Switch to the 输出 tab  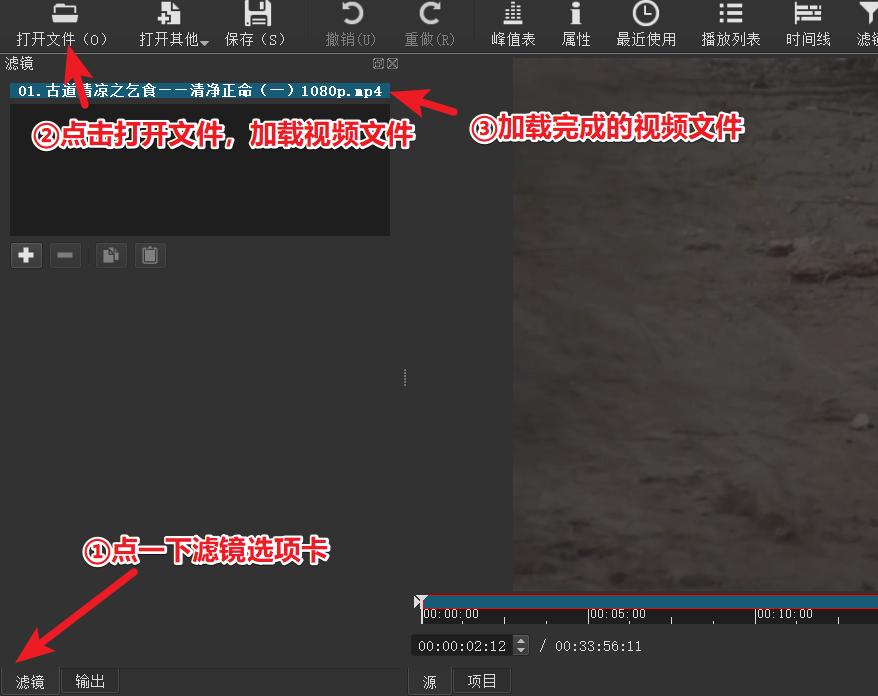89,681
